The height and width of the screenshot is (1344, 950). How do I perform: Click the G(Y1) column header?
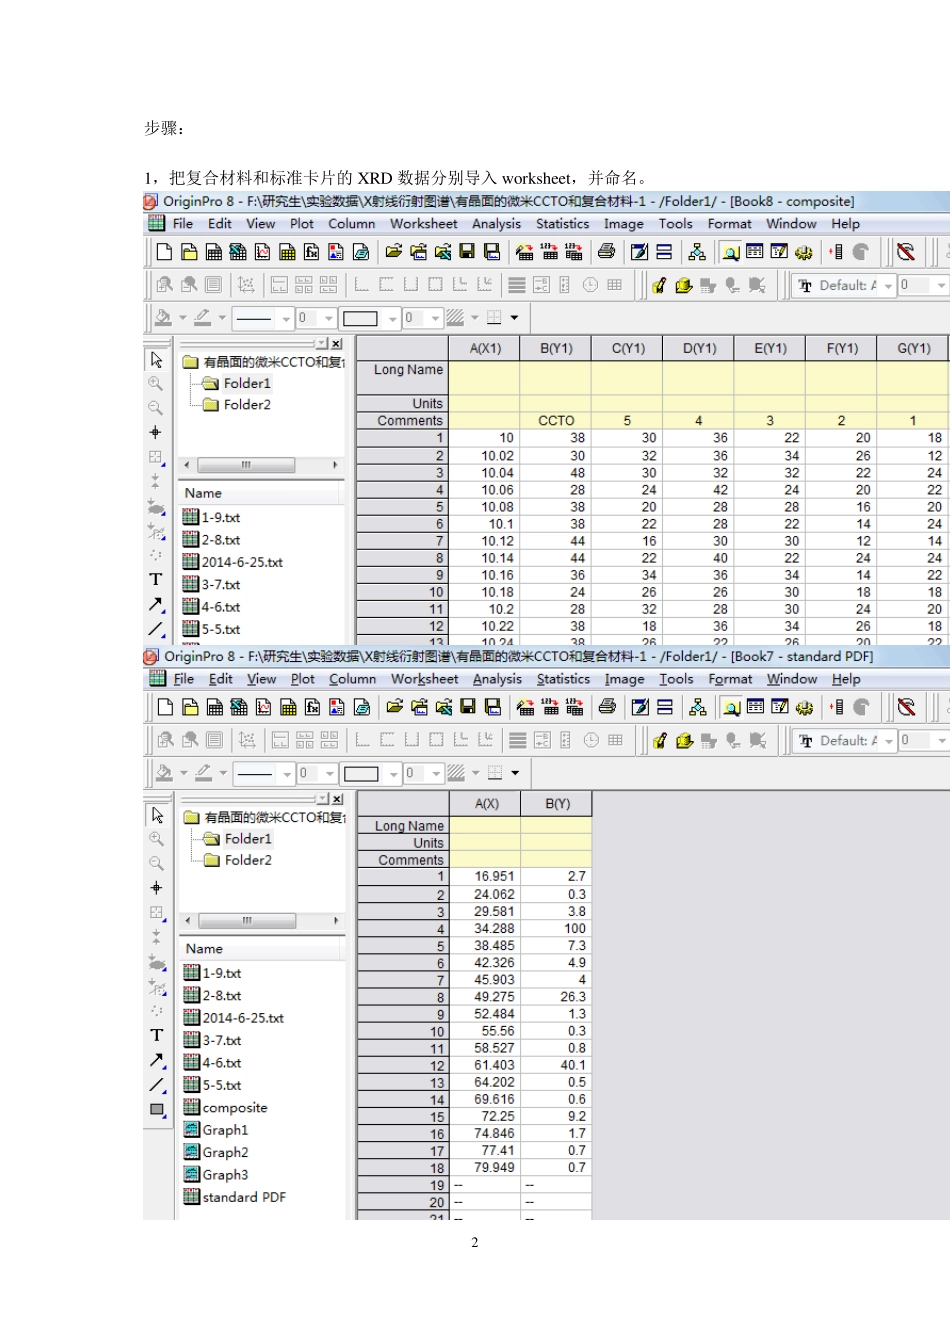tap(913, 348)
